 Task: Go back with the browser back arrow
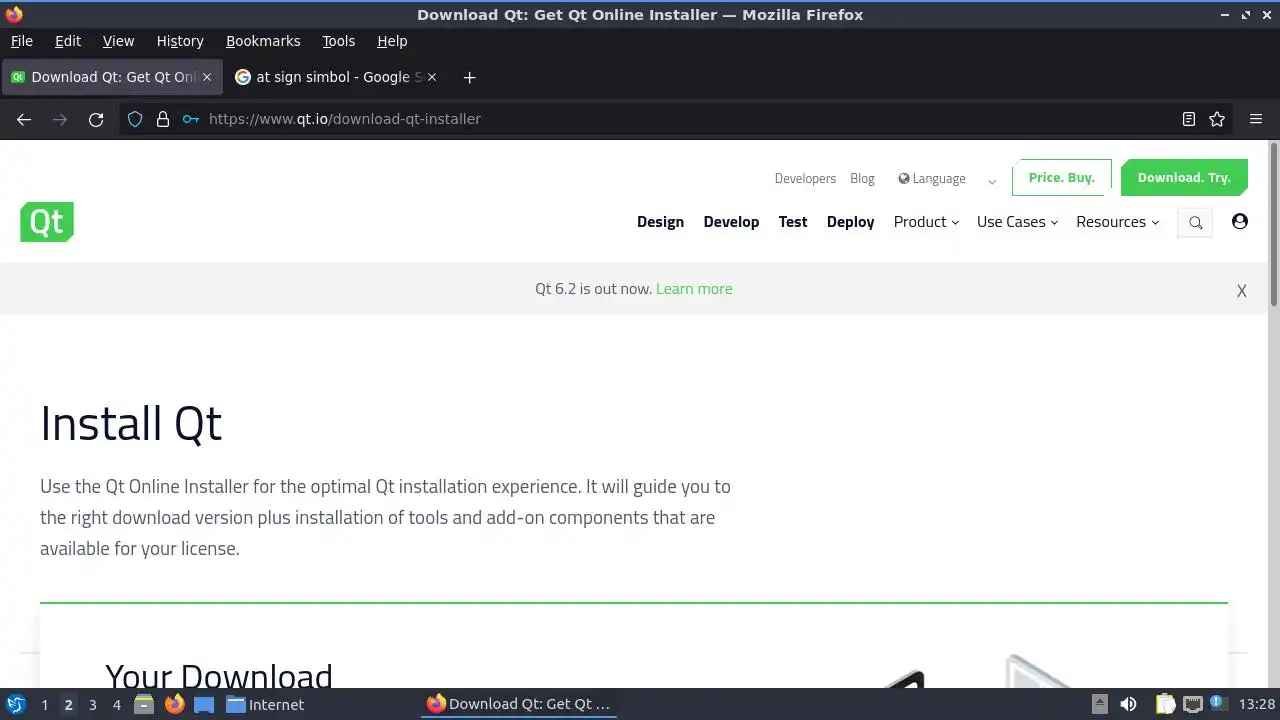24,119
